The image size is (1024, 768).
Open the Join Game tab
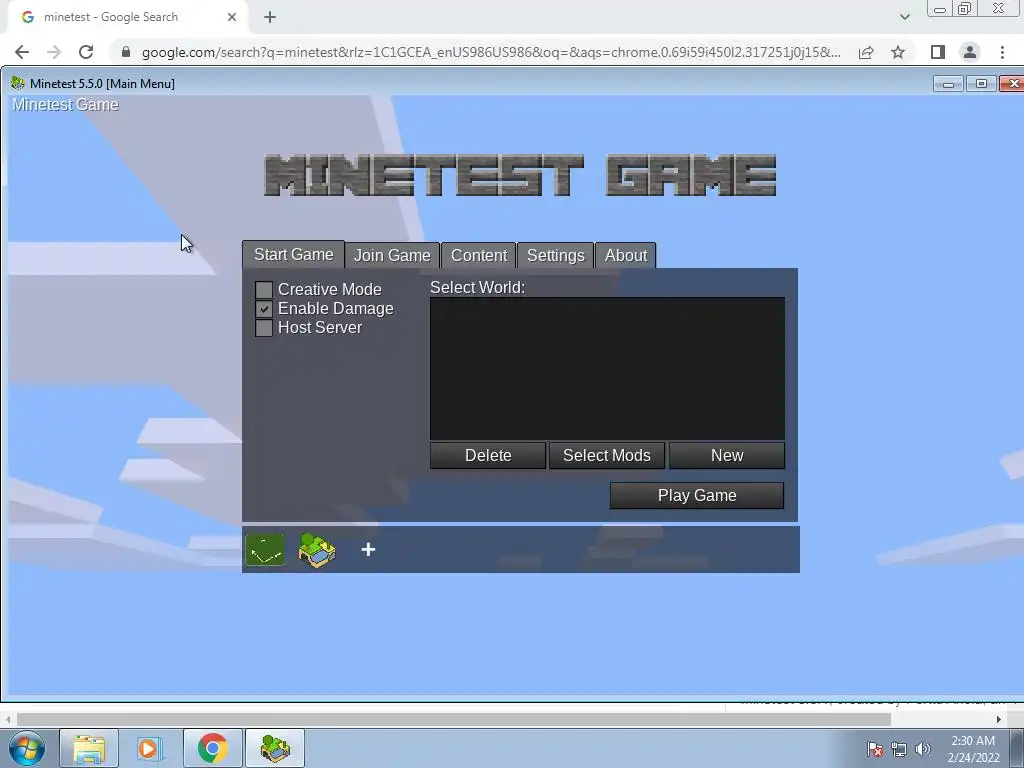(x=392, y=255)
